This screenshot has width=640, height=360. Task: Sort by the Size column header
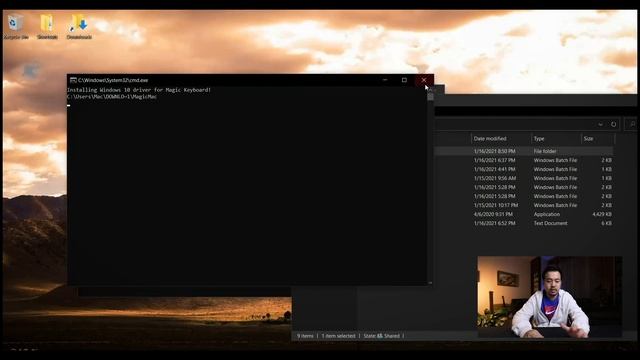click(588, 139)
